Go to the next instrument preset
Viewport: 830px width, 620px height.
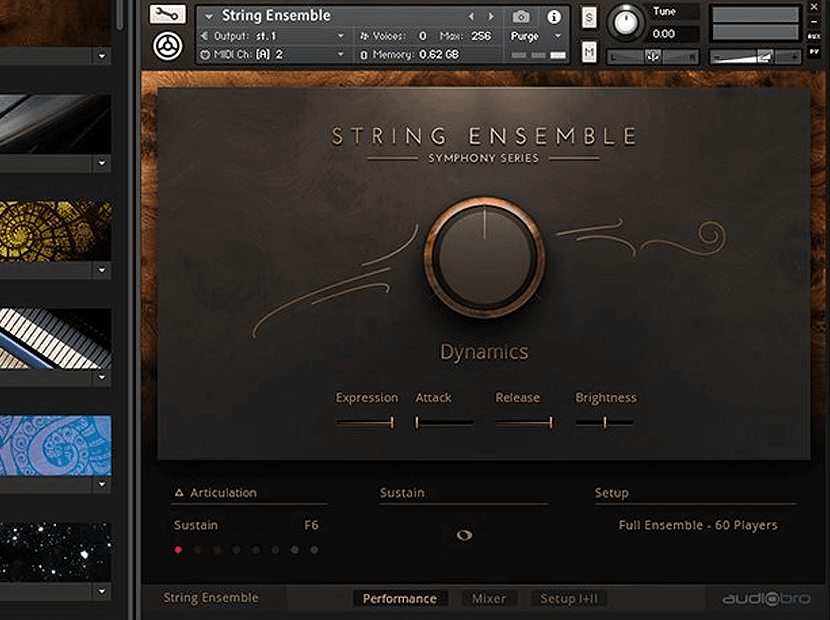491,17
